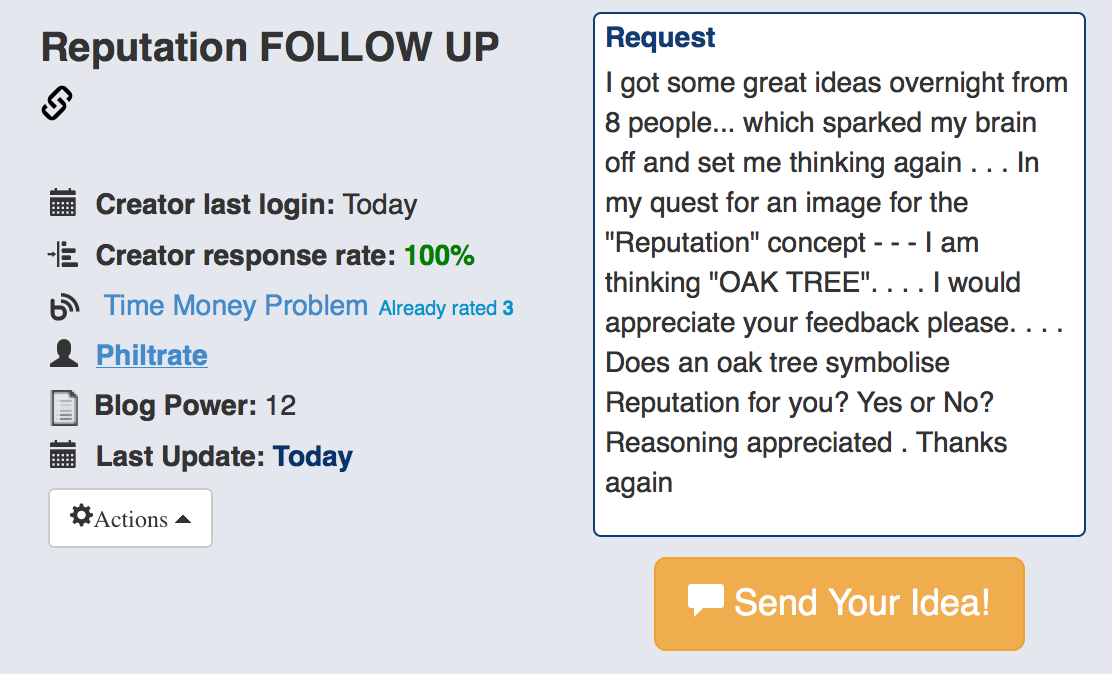Visit the Philtrate profile link

(152, 355)
